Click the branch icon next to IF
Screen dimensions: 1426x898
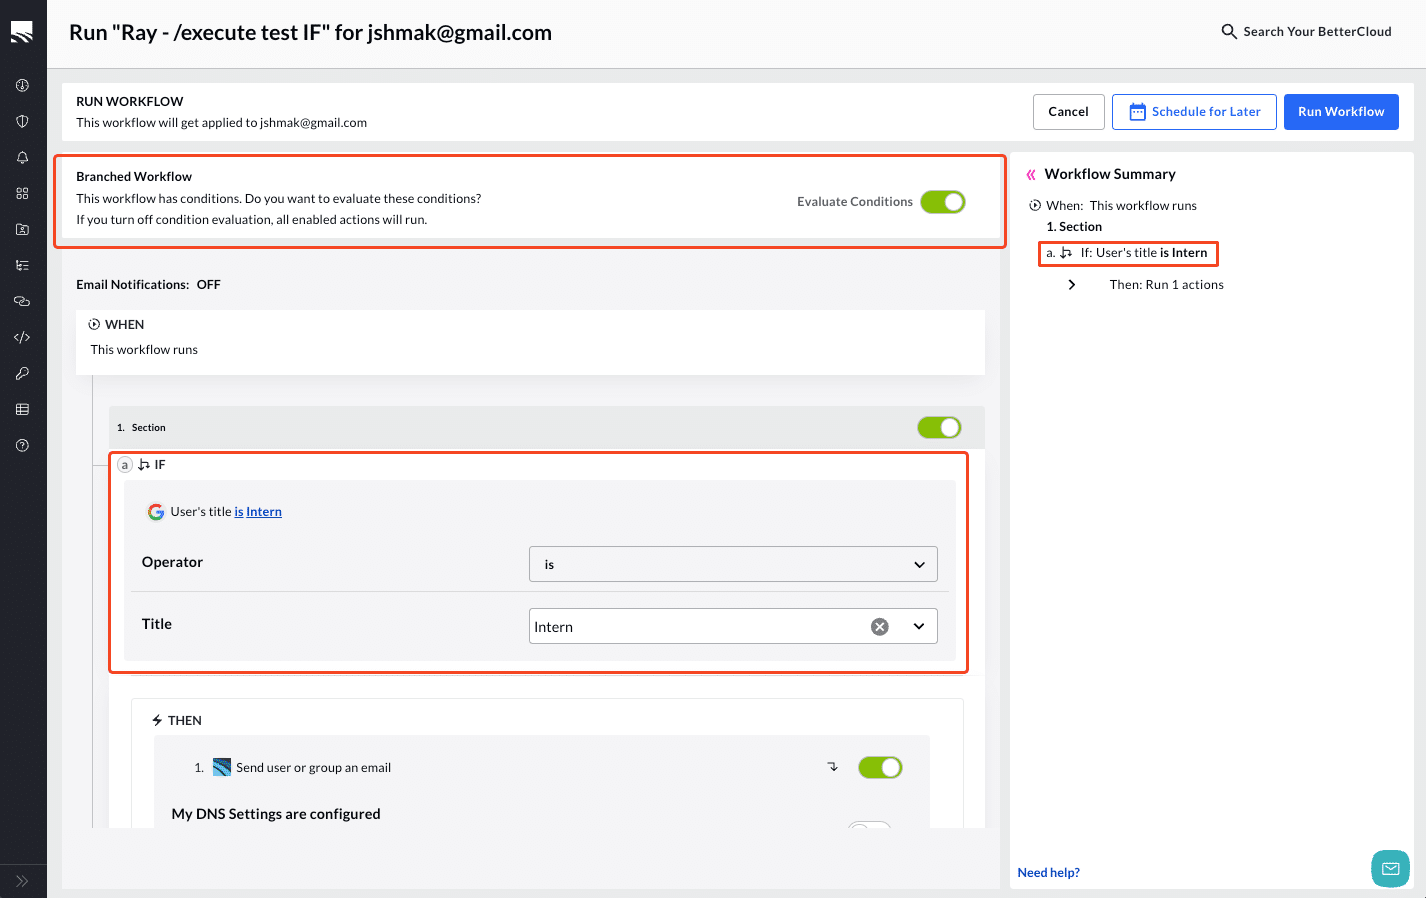144,465
